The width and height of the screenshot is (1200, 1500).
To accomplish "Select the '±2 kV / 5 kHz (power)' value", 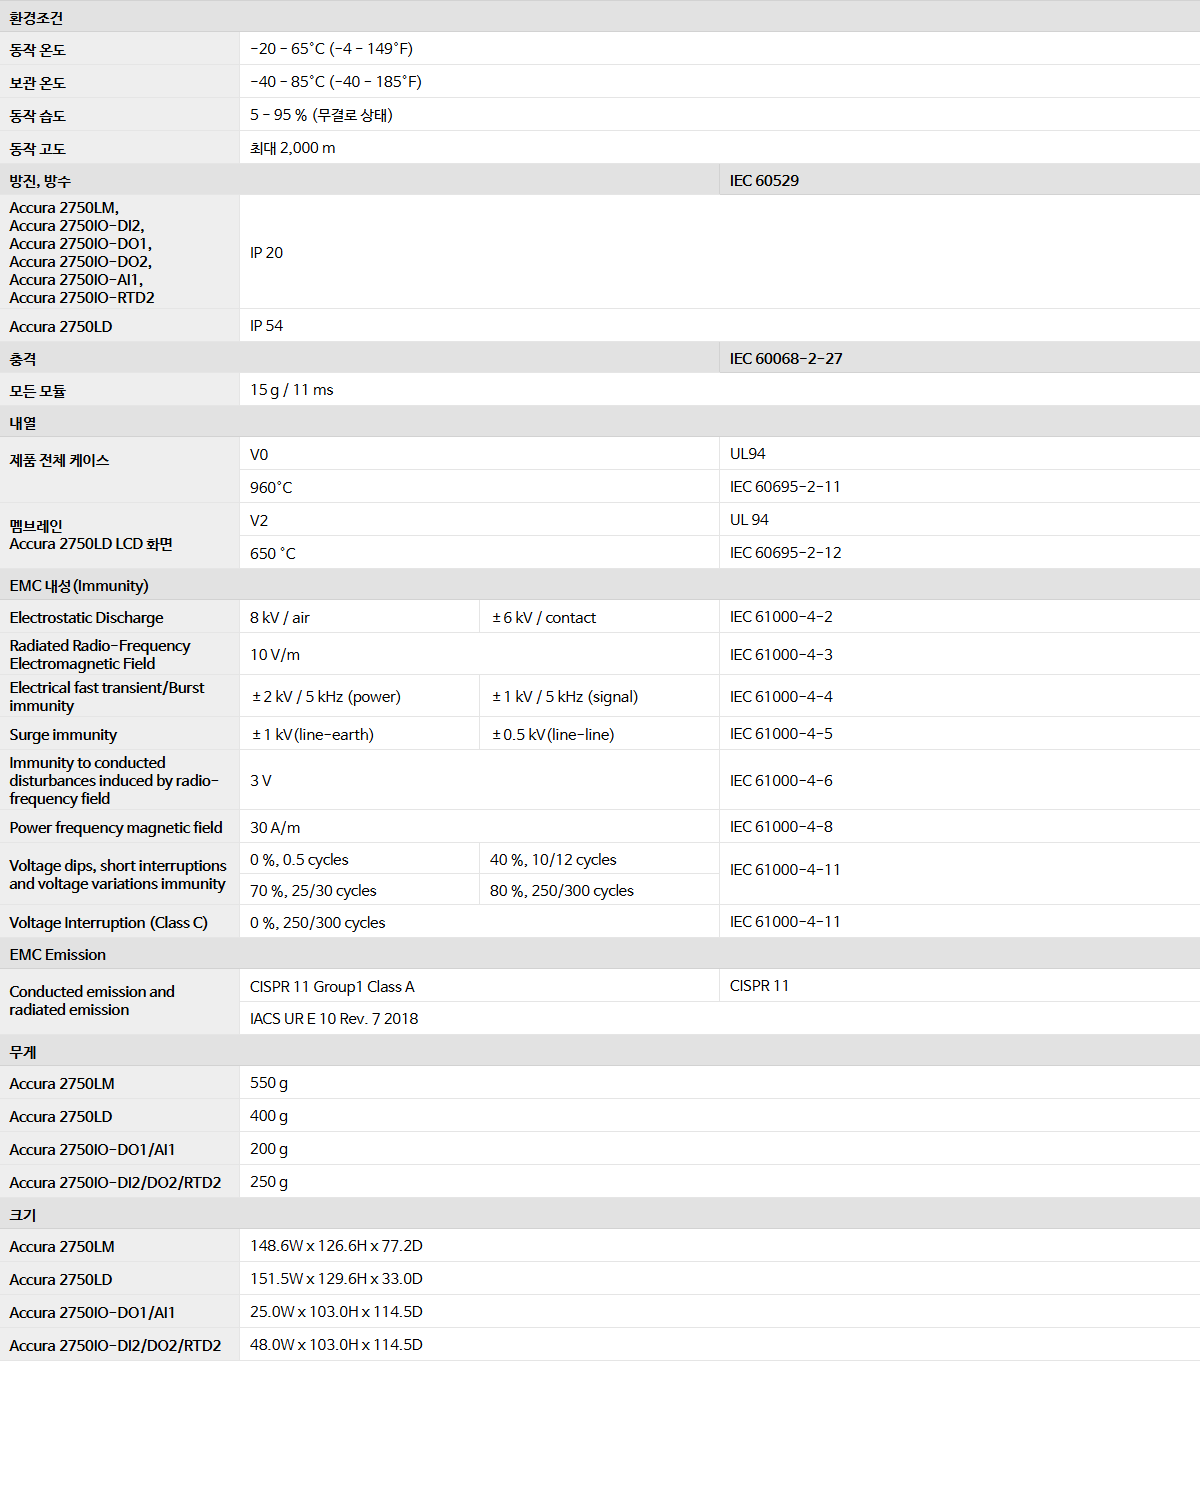I will click(x=326, y=697).
